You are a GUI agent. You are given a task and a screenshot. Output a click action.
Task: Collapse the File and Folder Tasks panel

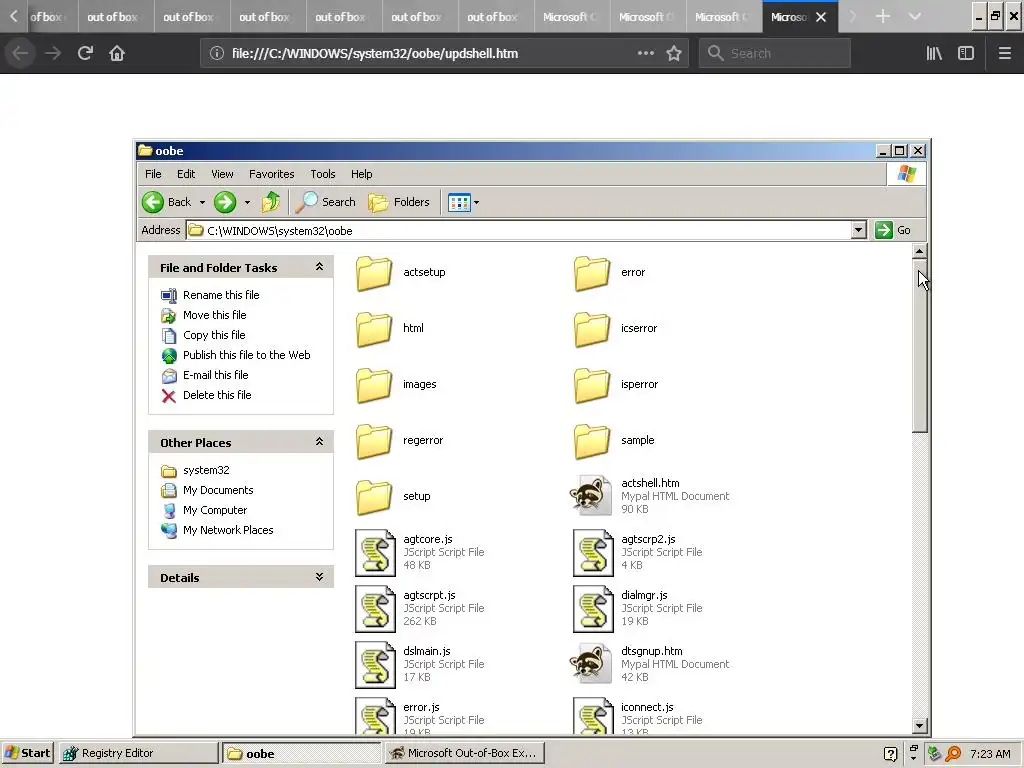click(319, 266)
